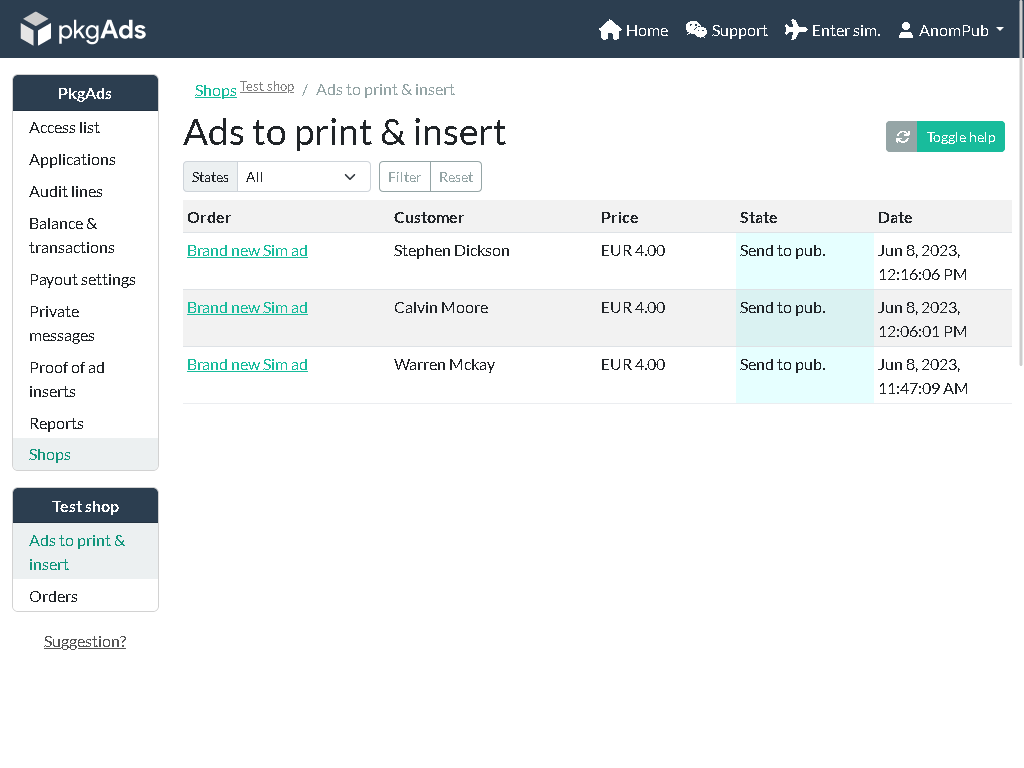Click the Shops breadcrumb link
The image size is (1024, 768).
[x=215, y=91]
